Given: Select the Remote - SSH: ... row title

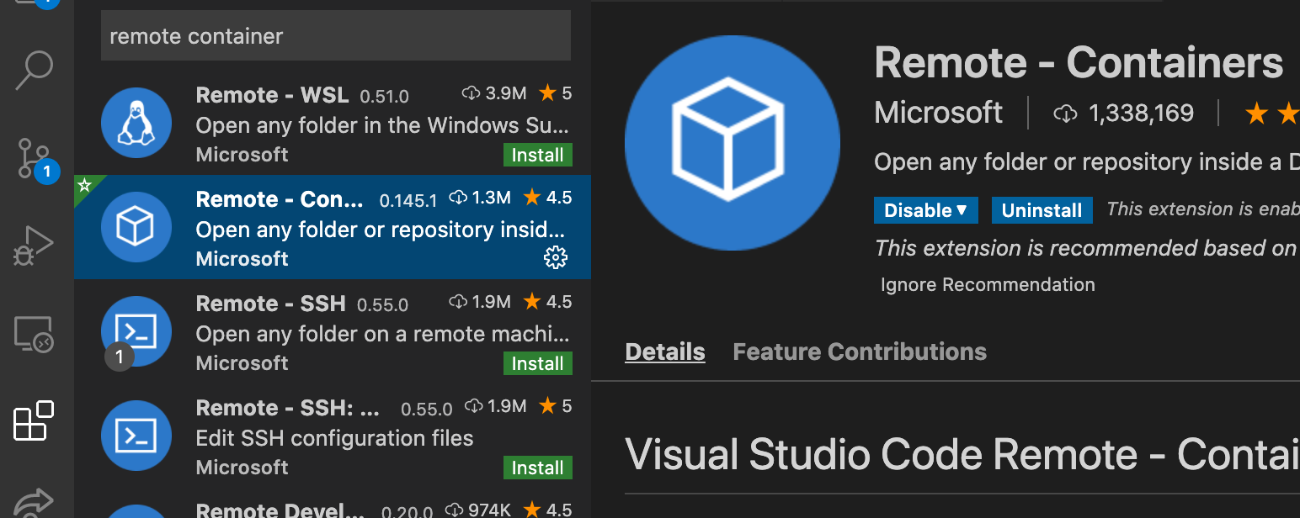Looking at the screenshot, I should 288,408.
